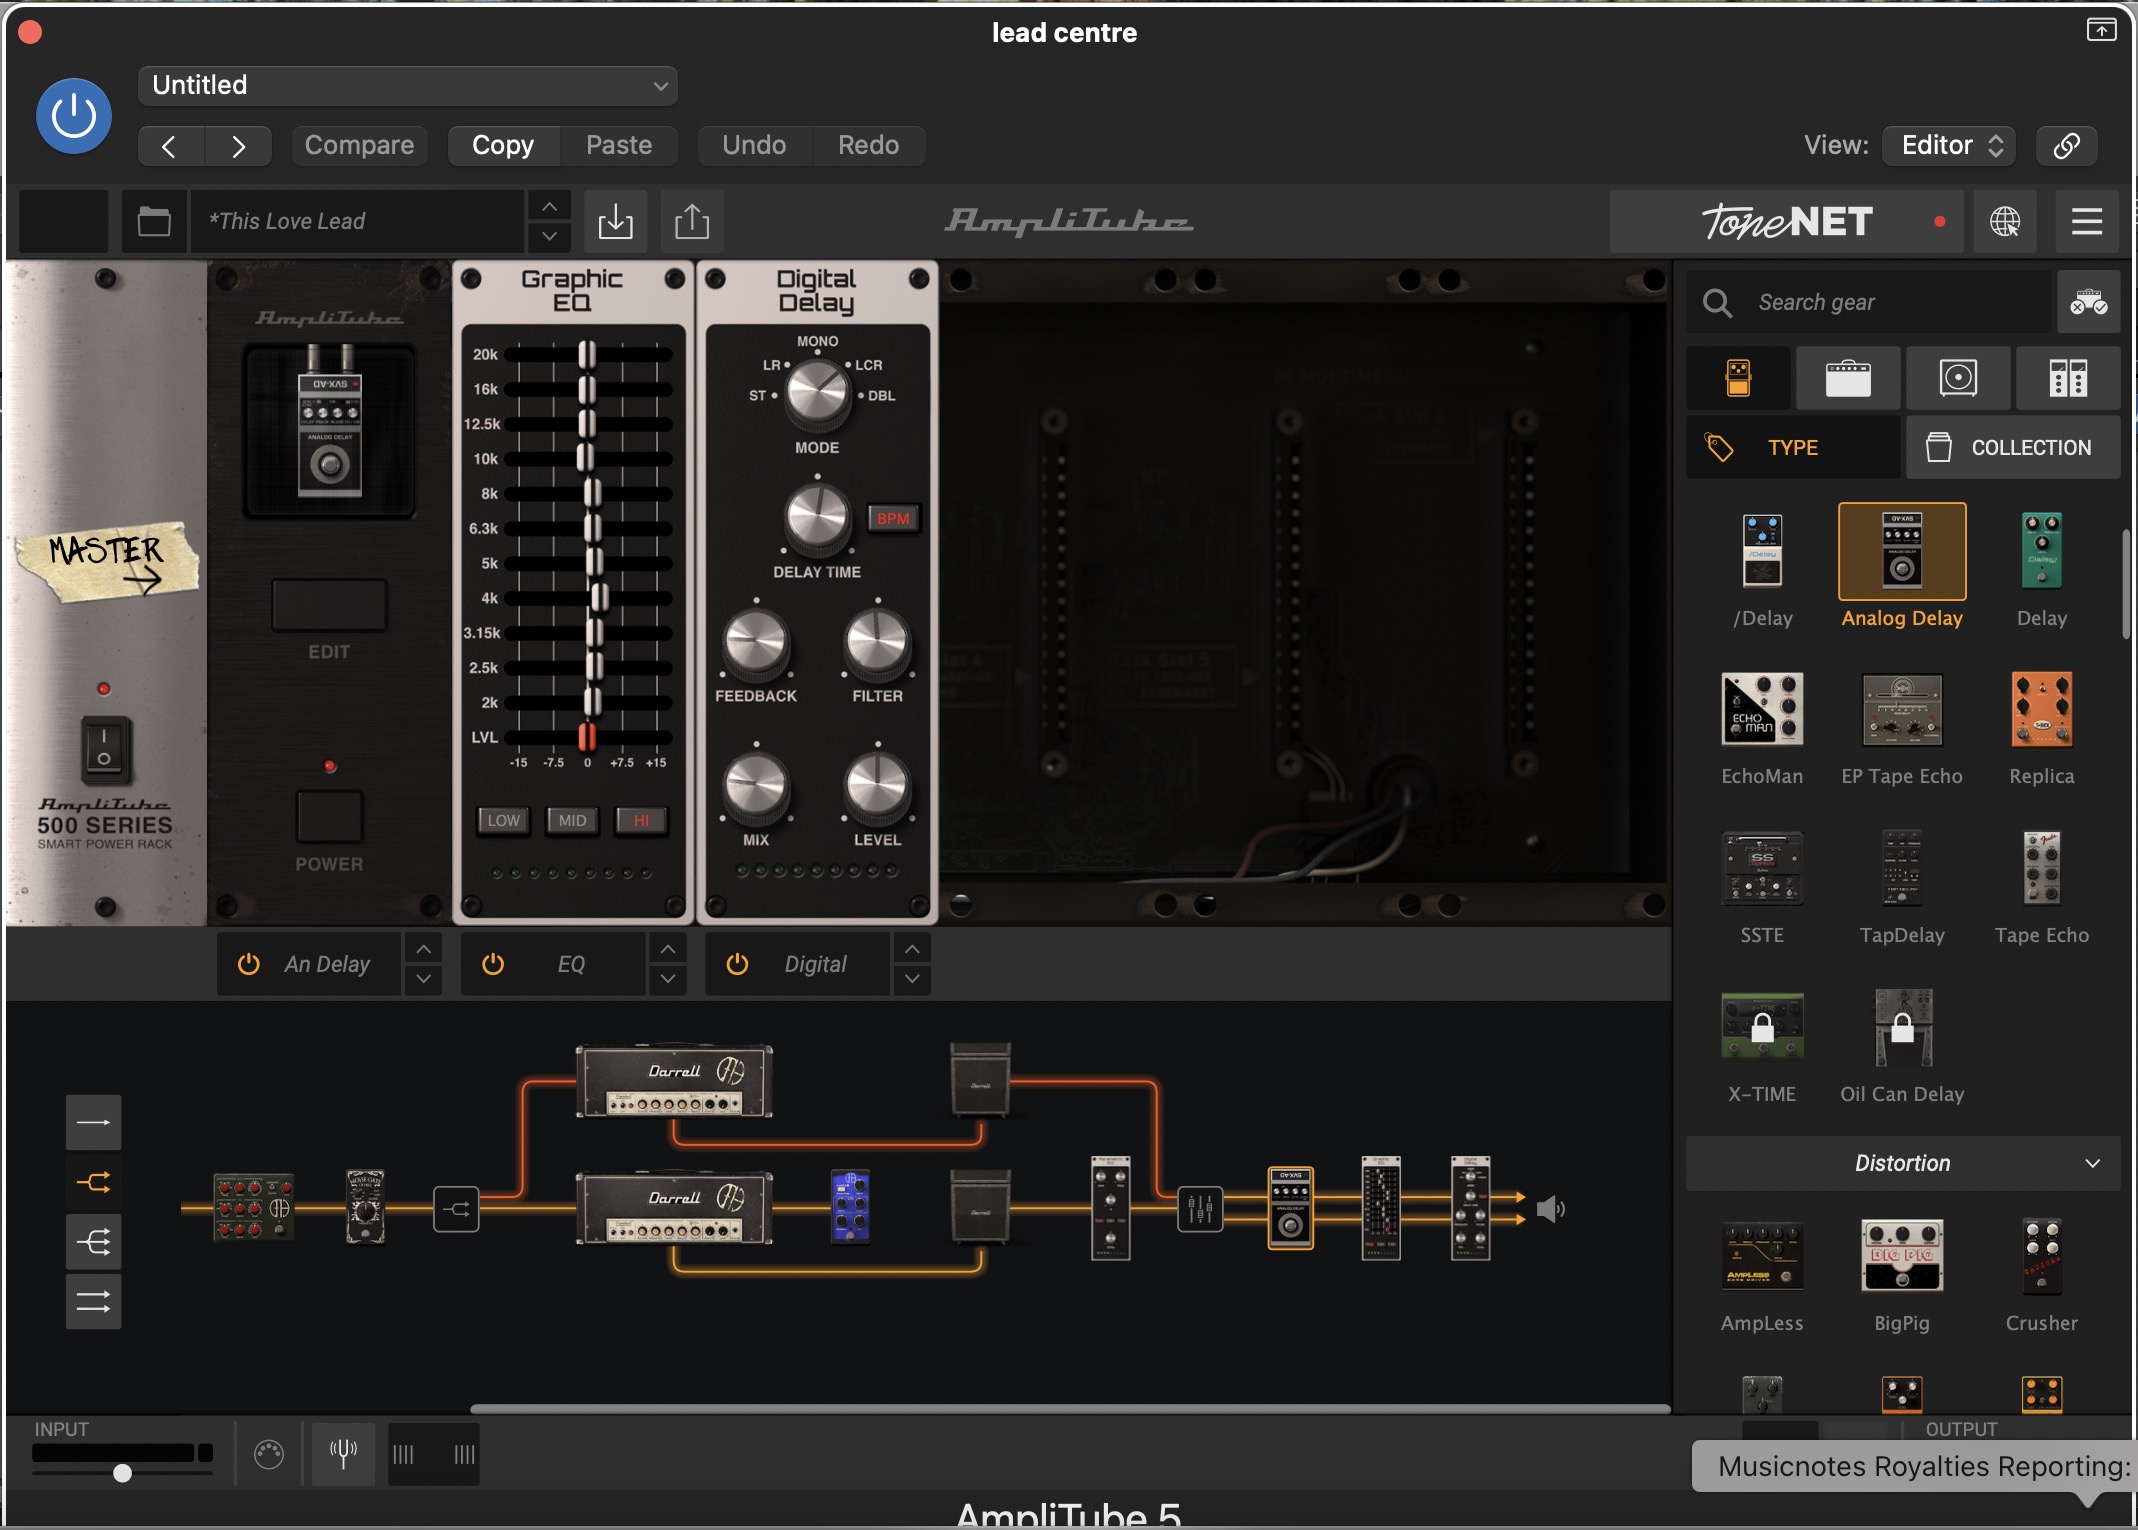Click the Paste button
This screenshot has height=1530, width=2138.
[x=619, y=146]
